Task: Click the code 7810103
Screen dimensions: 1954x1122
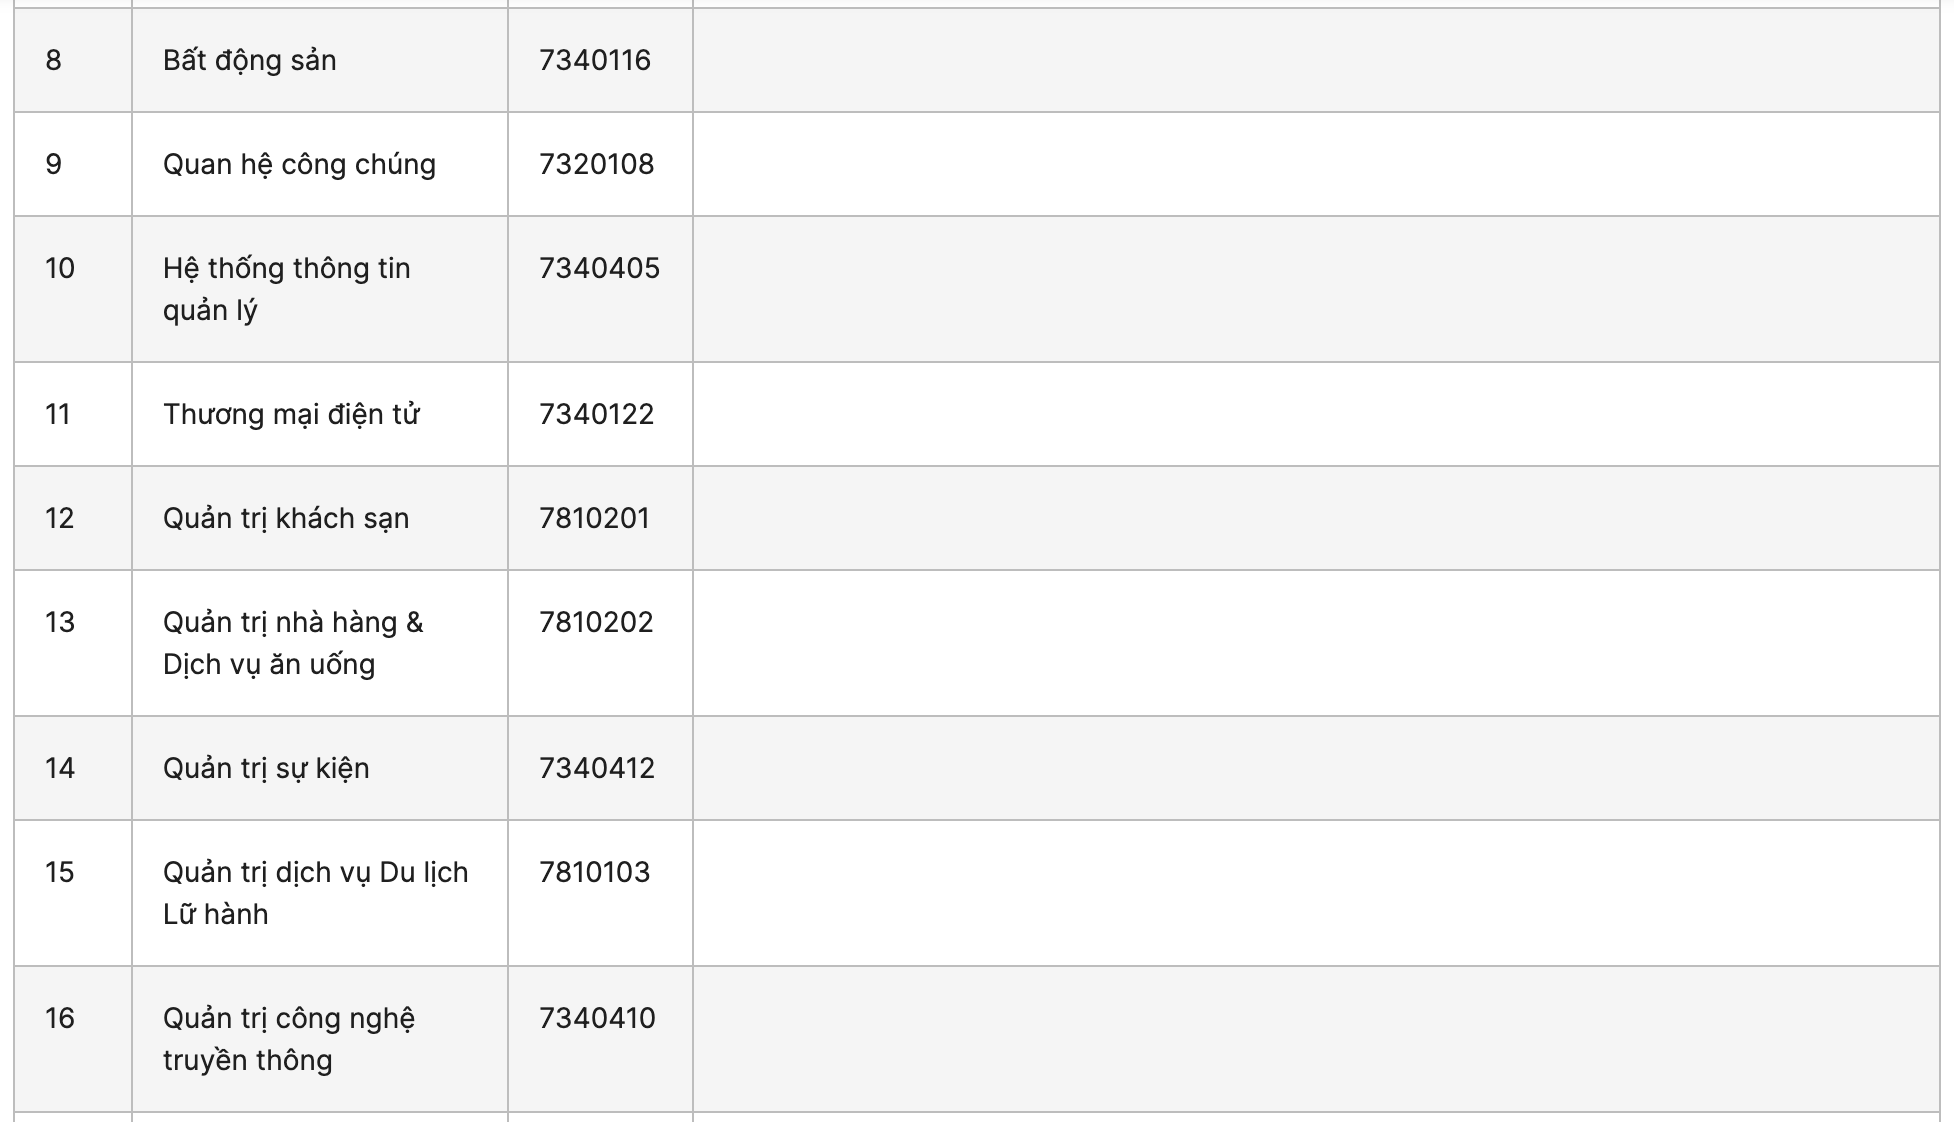Action: click(594, 872)
